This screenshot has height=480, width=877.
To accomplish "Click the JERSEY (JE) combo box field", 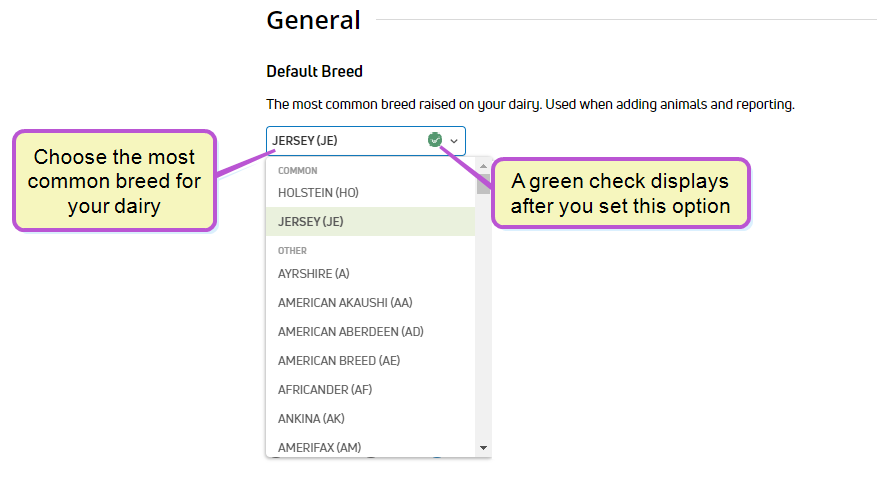I will pos(366,141).
